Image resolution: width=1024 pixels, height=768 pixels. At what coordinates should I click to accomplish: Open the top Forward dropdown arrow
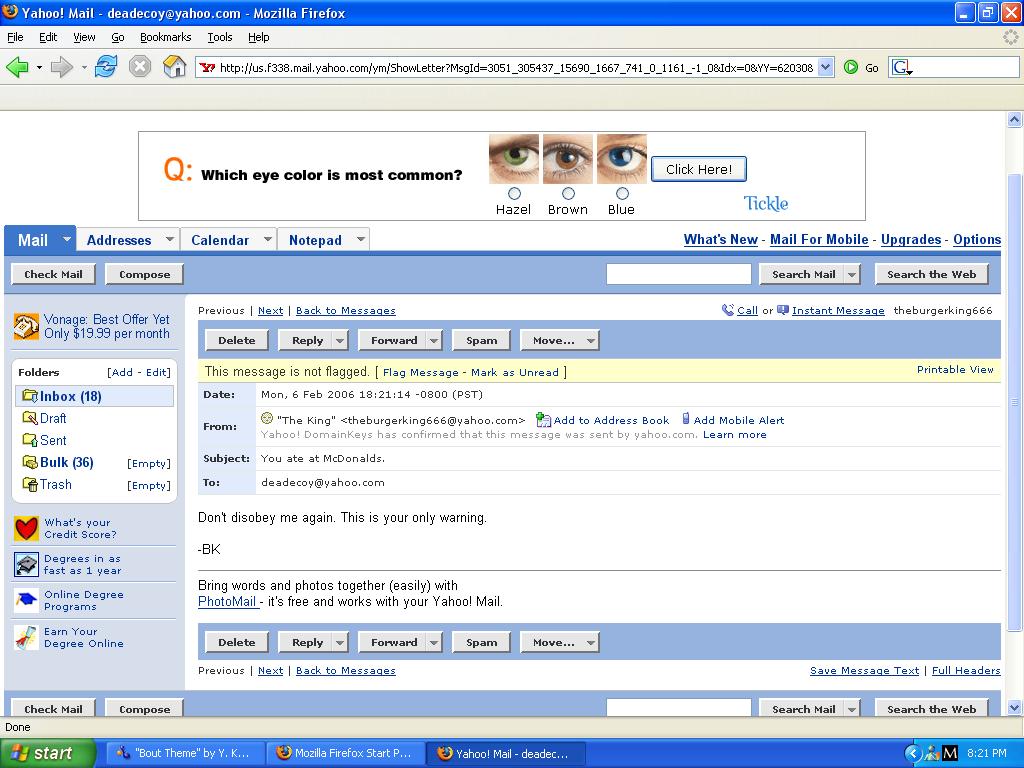(x=434, y=340)
